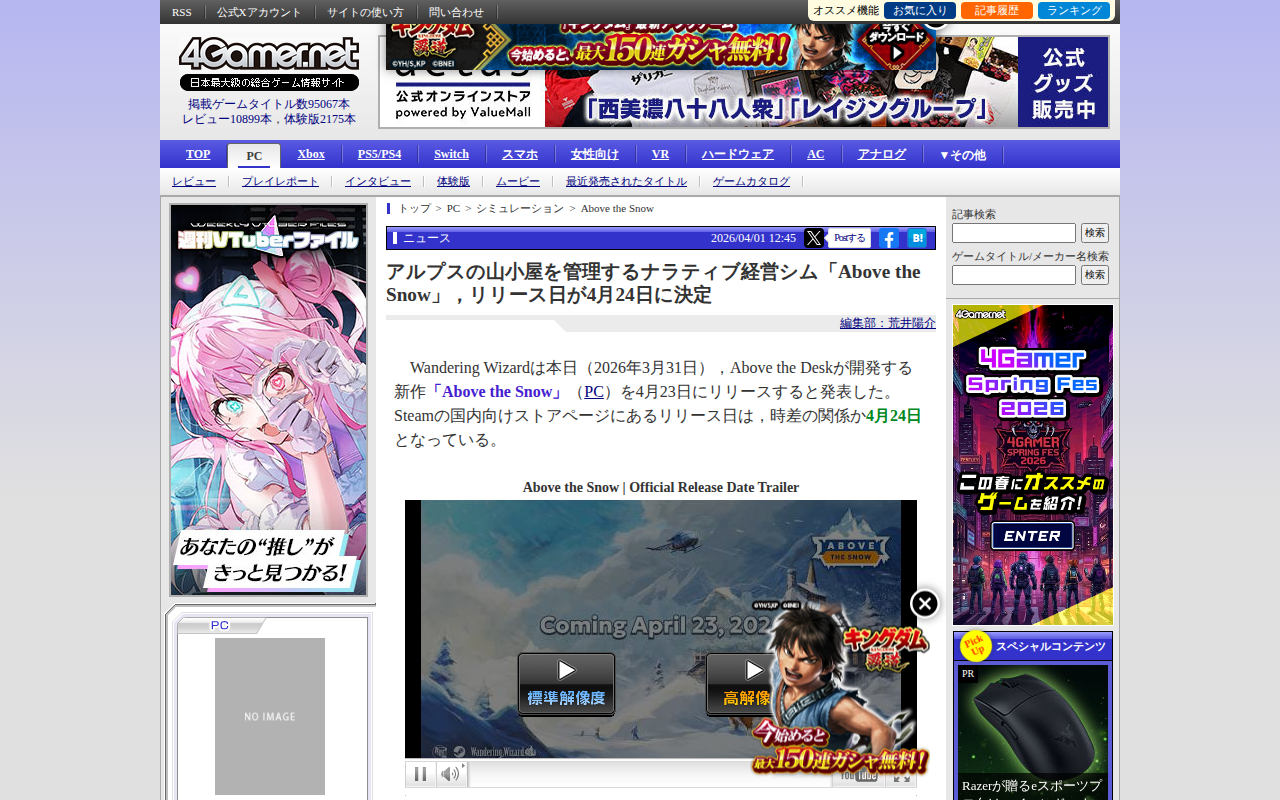Pause the trailer video
1280x800 pixels.
click(x=421, y=774)
